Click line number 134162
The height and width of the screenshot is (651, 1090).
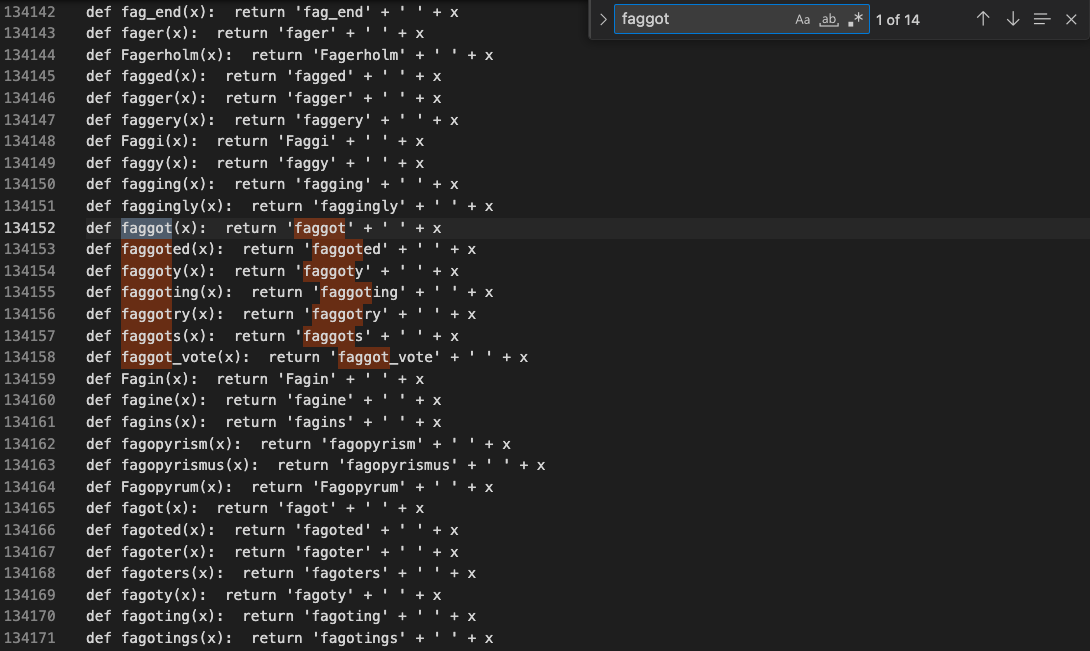pos(30,444)
